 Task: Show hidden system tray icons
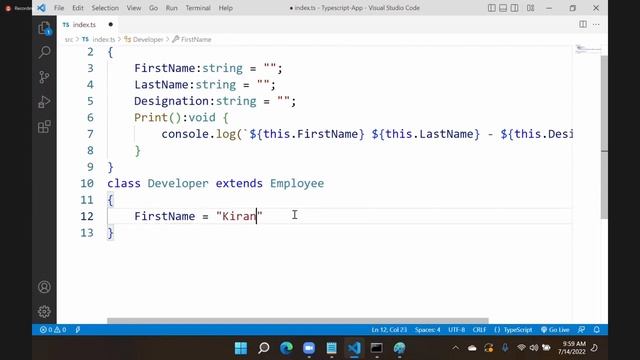pyautogui.click(x=456, y=348)
